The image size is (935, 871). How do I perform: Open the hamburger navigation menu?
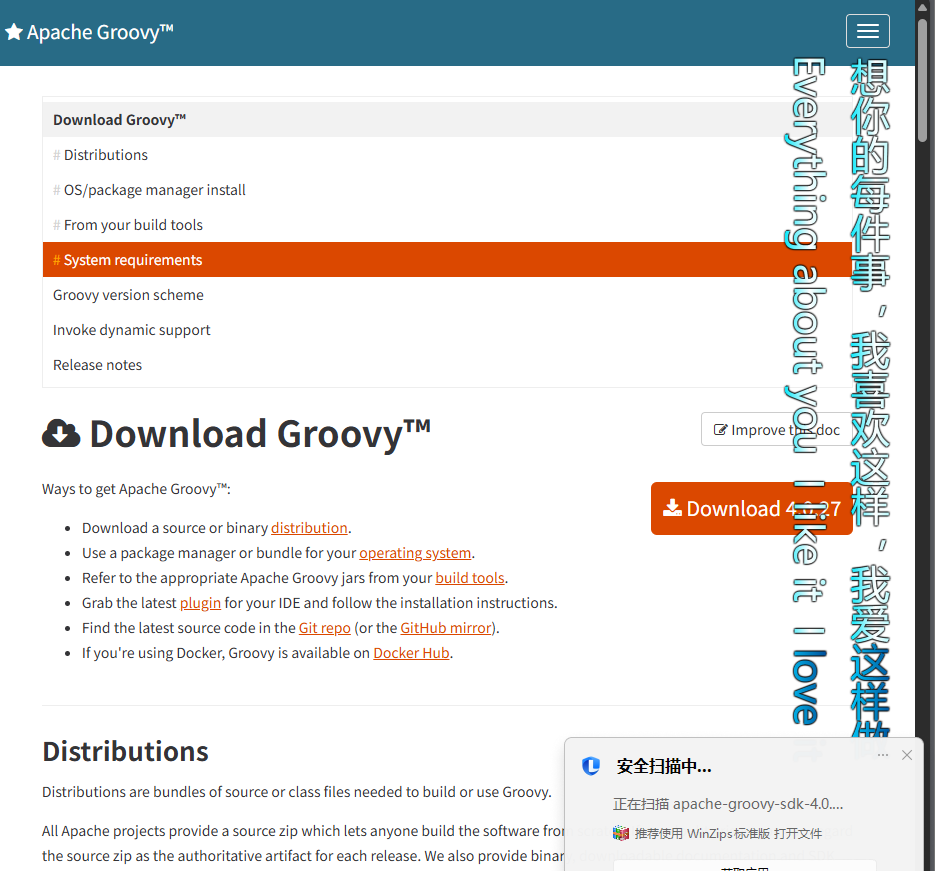[868, 31]
